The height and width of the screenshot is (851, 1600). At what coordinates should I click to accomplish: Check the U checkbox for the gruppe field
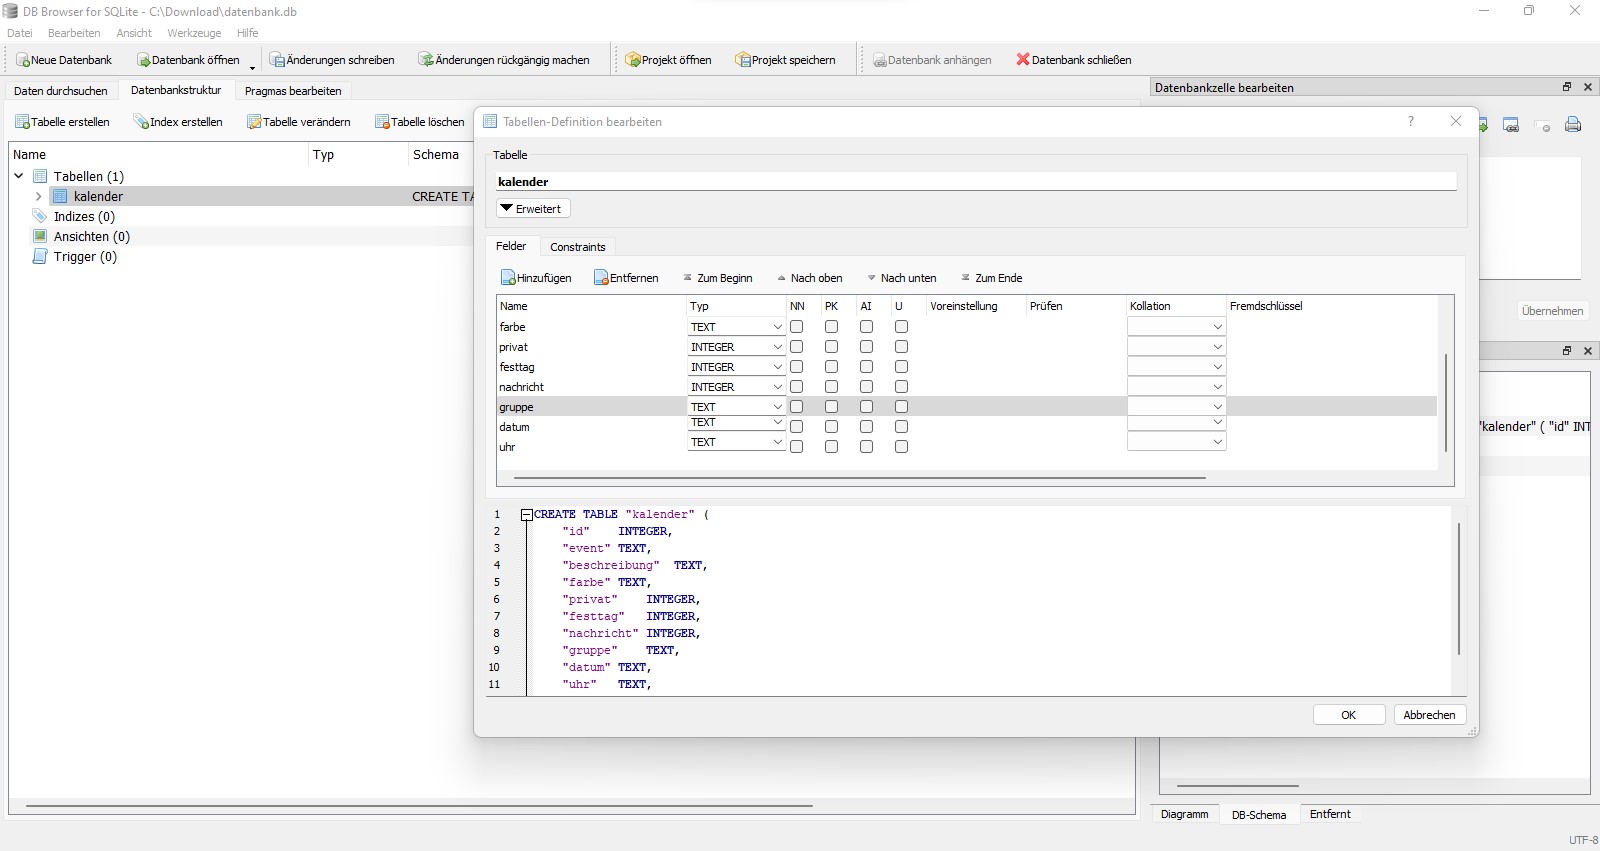coord(901,407)
